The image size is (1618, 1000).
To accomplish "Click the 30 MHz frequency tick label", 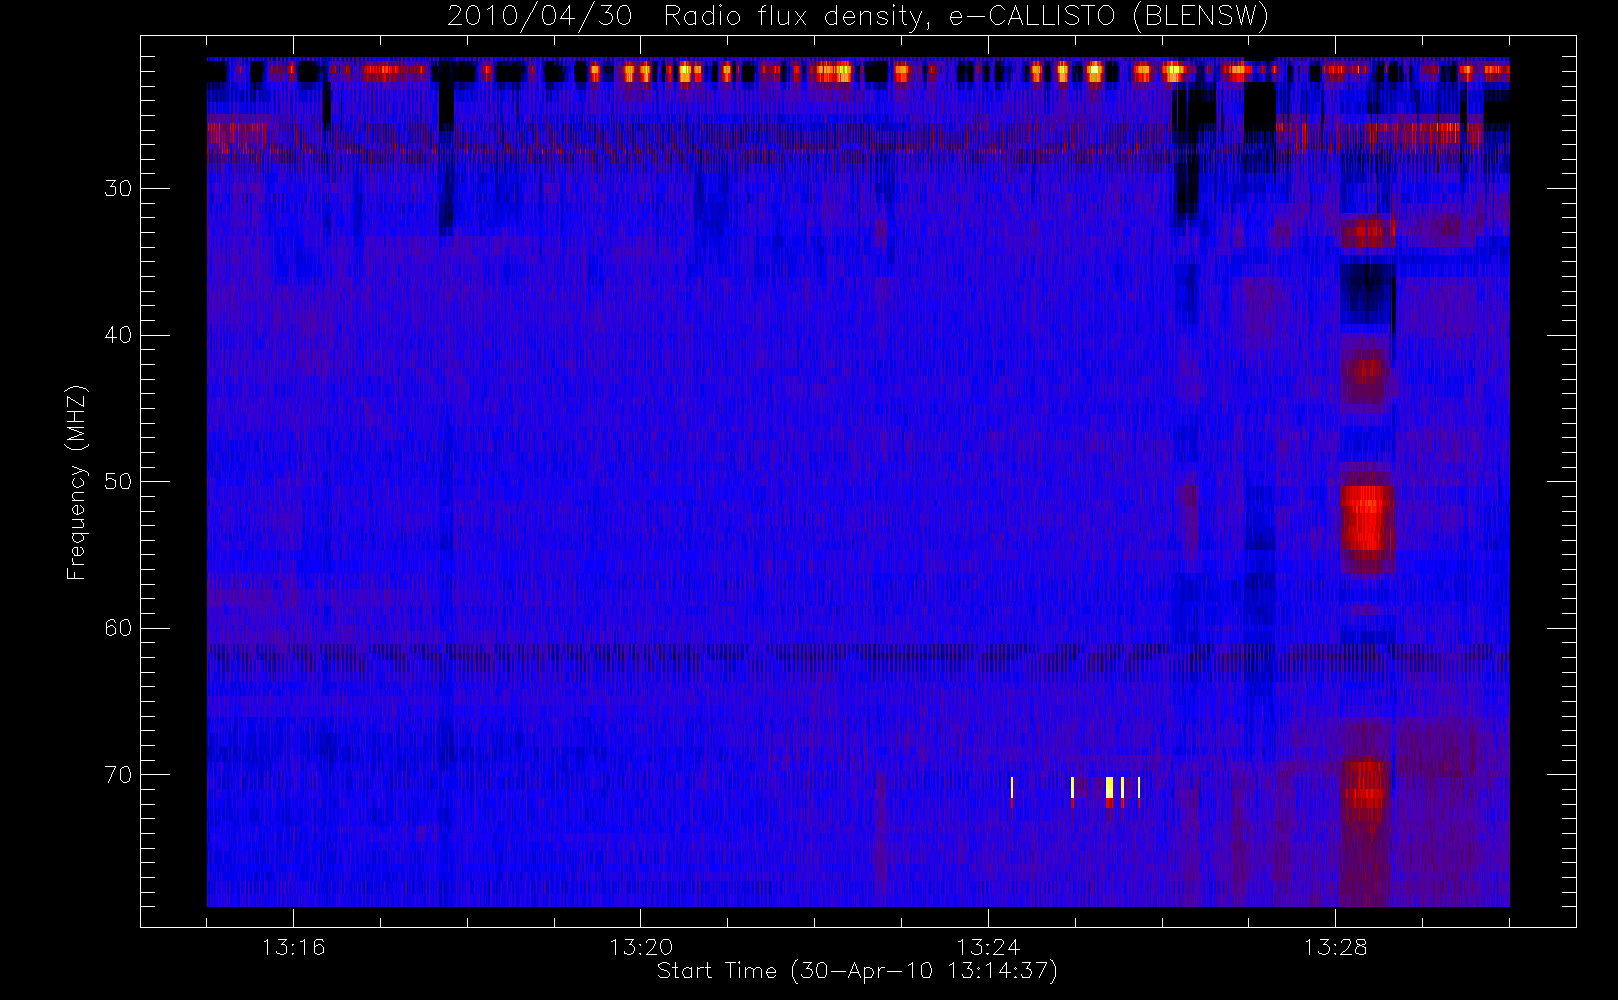I will pos(118,188).
